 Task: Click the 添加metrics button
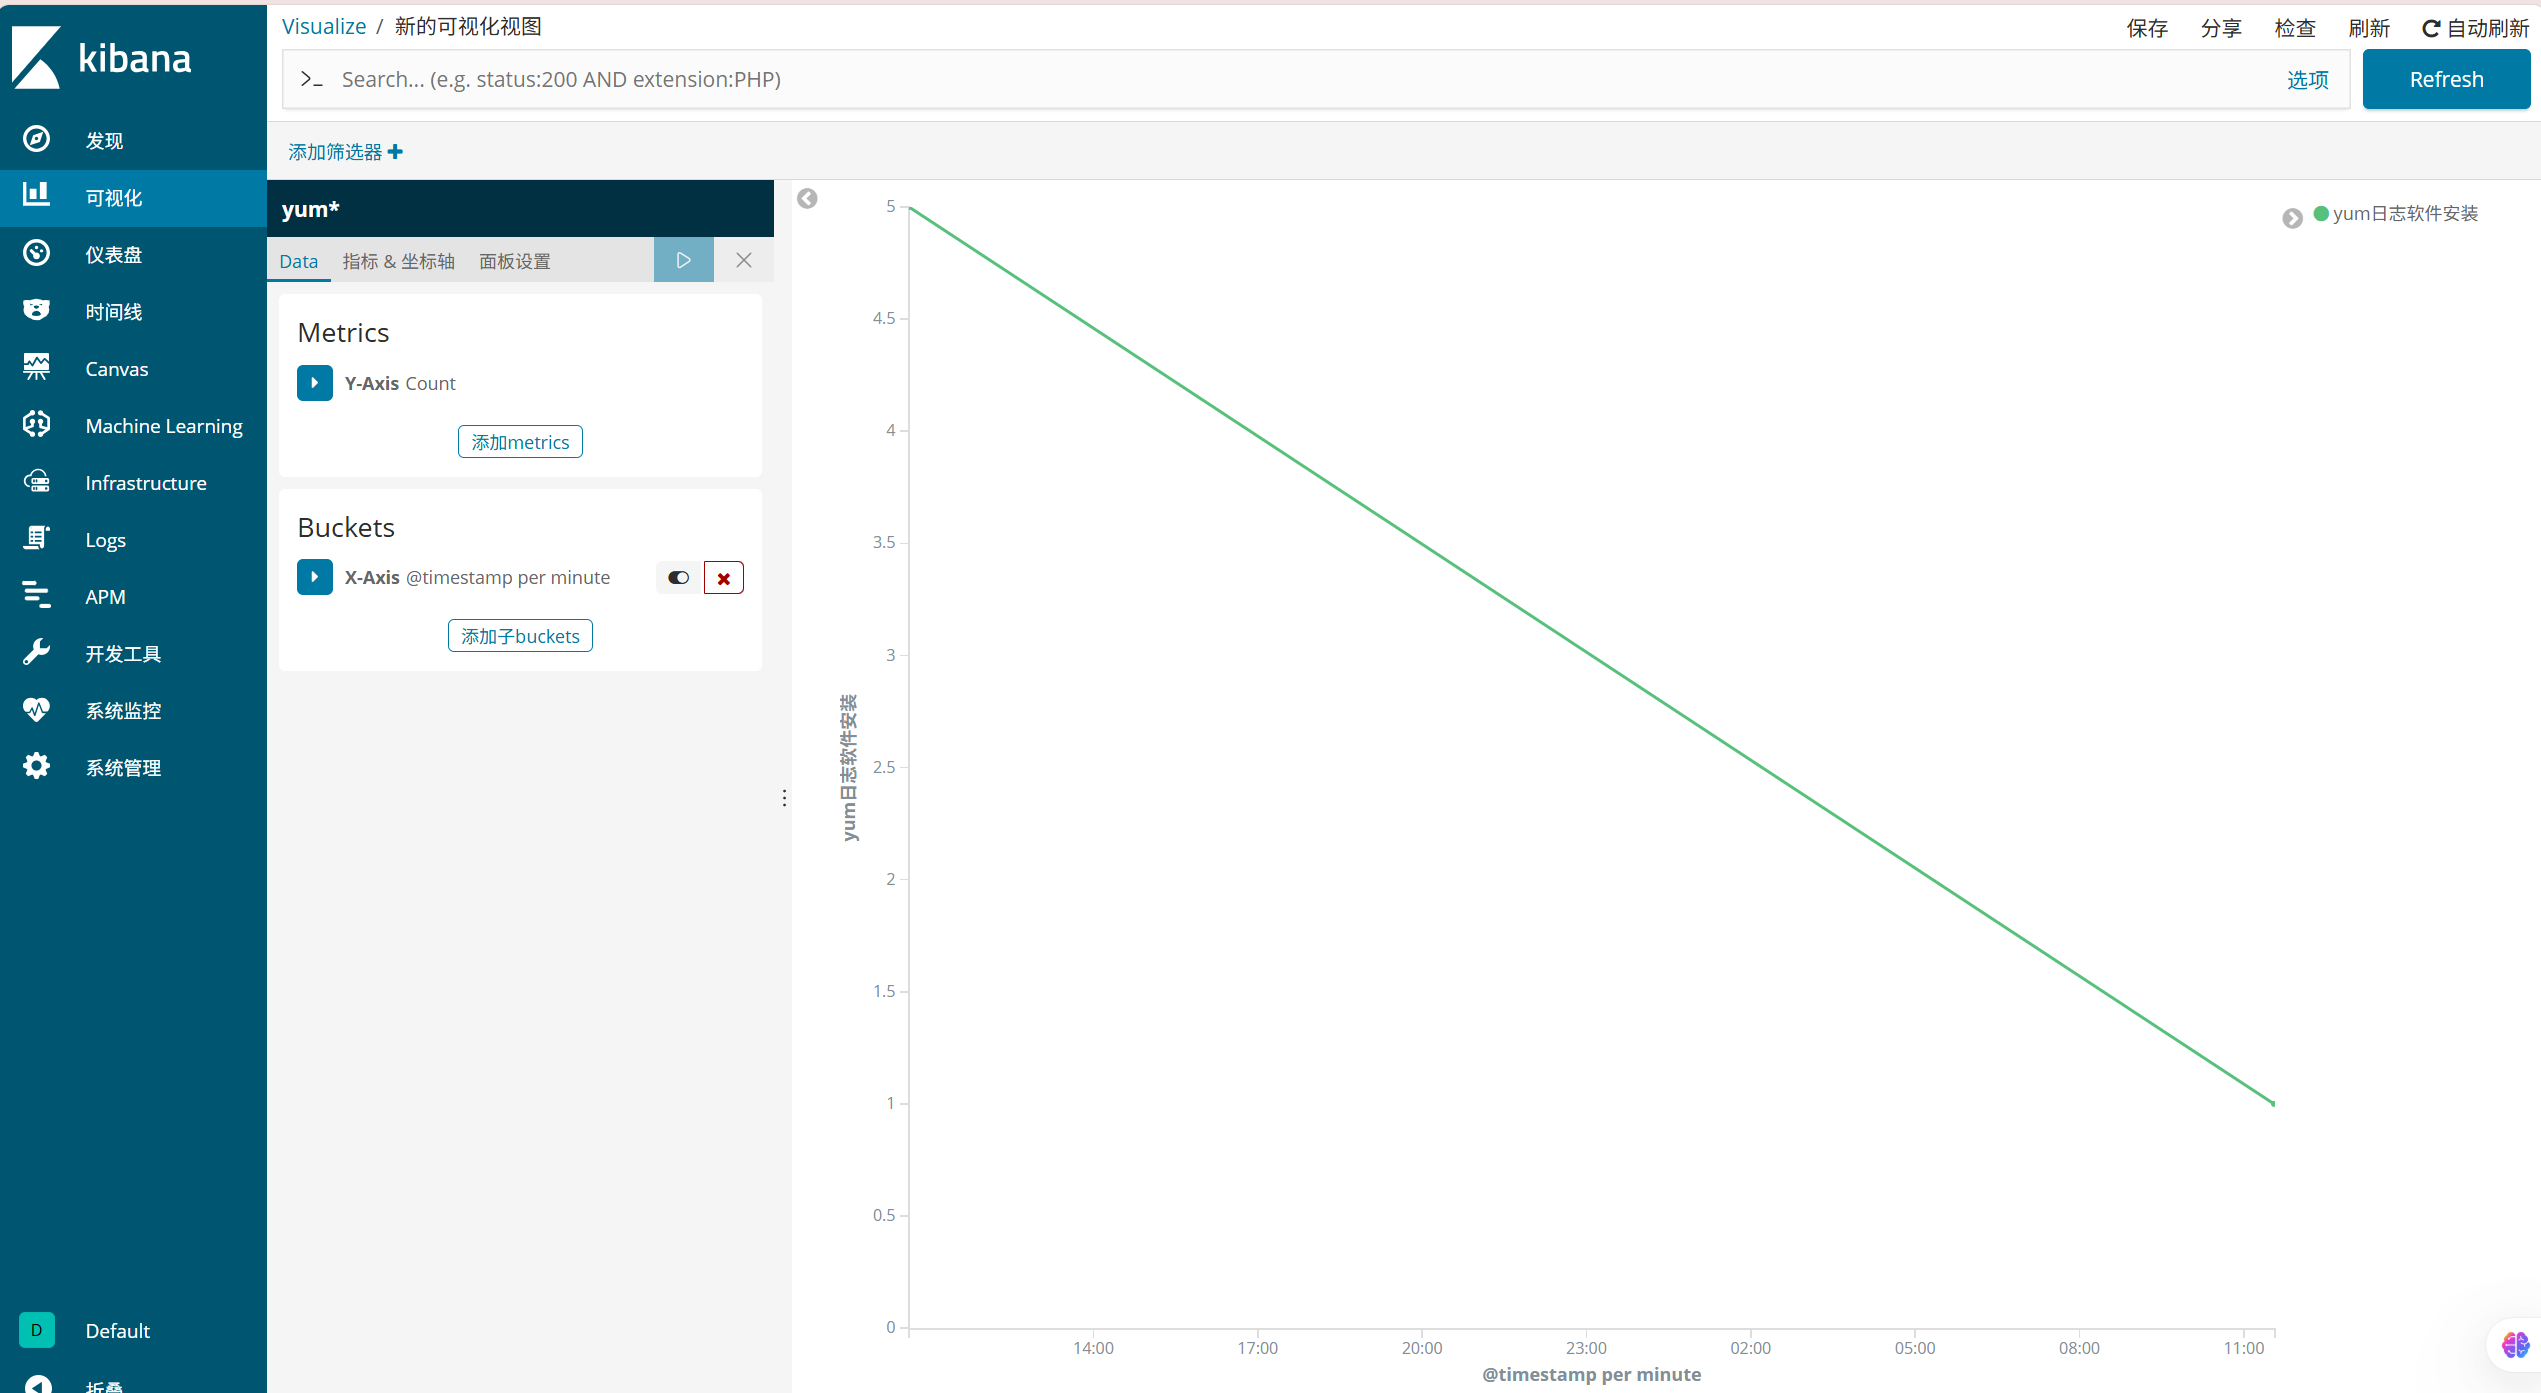click(520, 442)
